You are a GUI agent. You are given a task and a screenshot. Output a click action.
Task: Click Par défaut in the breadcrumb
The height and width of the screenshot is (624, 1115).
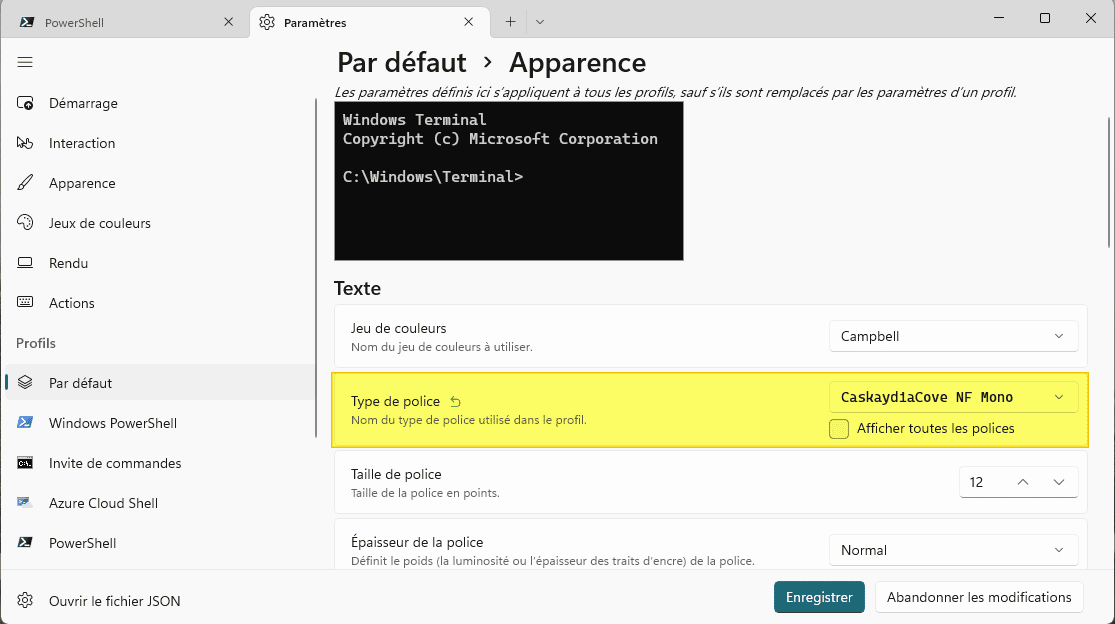coord(402,63)
